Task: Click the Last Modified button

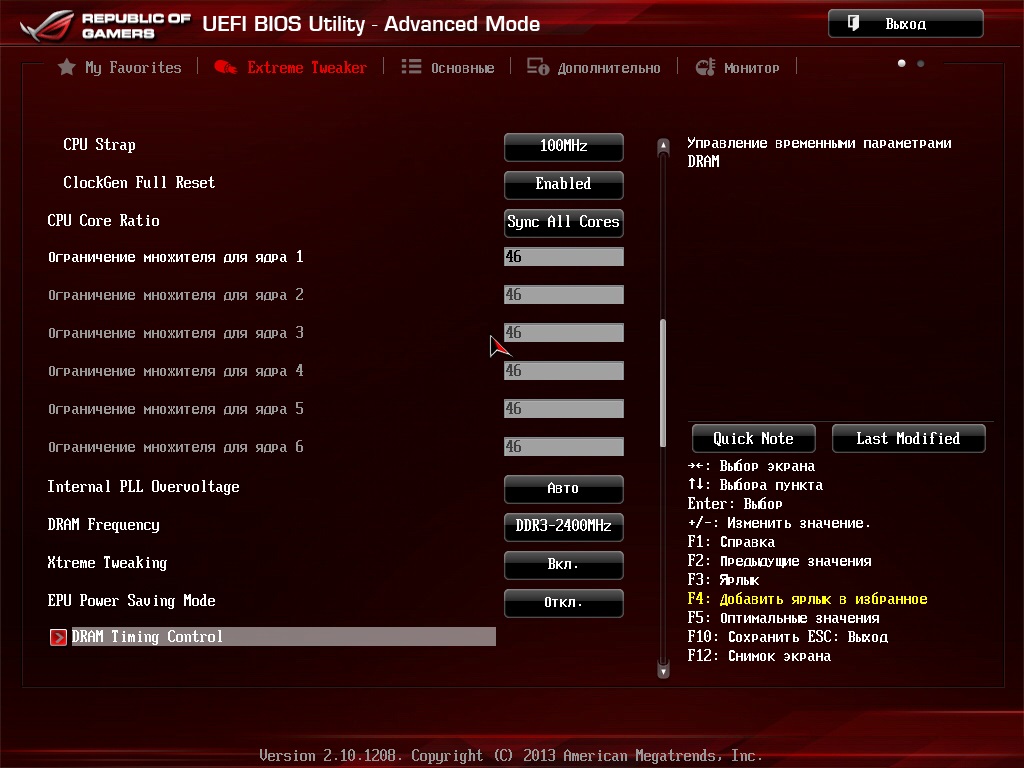Action: 908,438
